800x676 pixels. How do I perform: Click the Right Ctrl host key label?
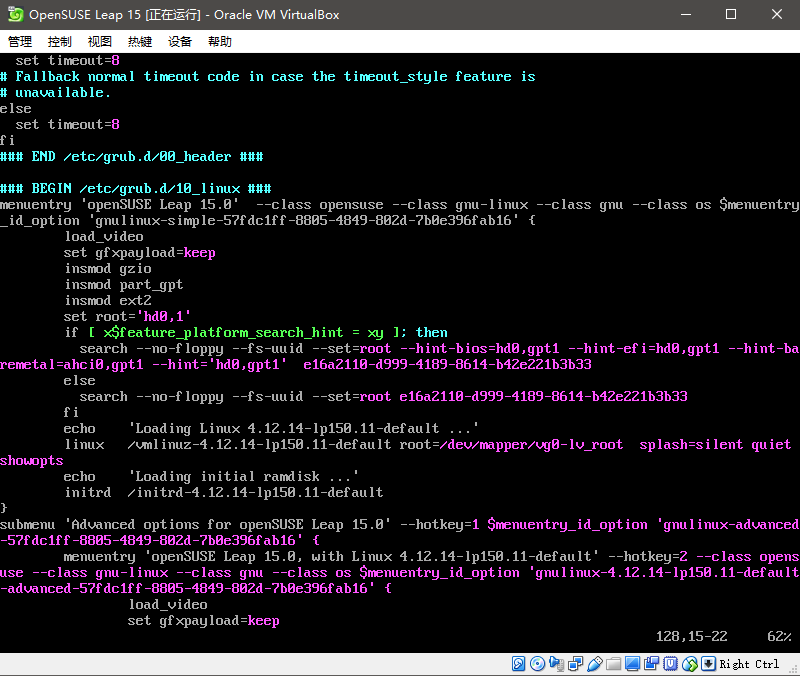[749, 664]
